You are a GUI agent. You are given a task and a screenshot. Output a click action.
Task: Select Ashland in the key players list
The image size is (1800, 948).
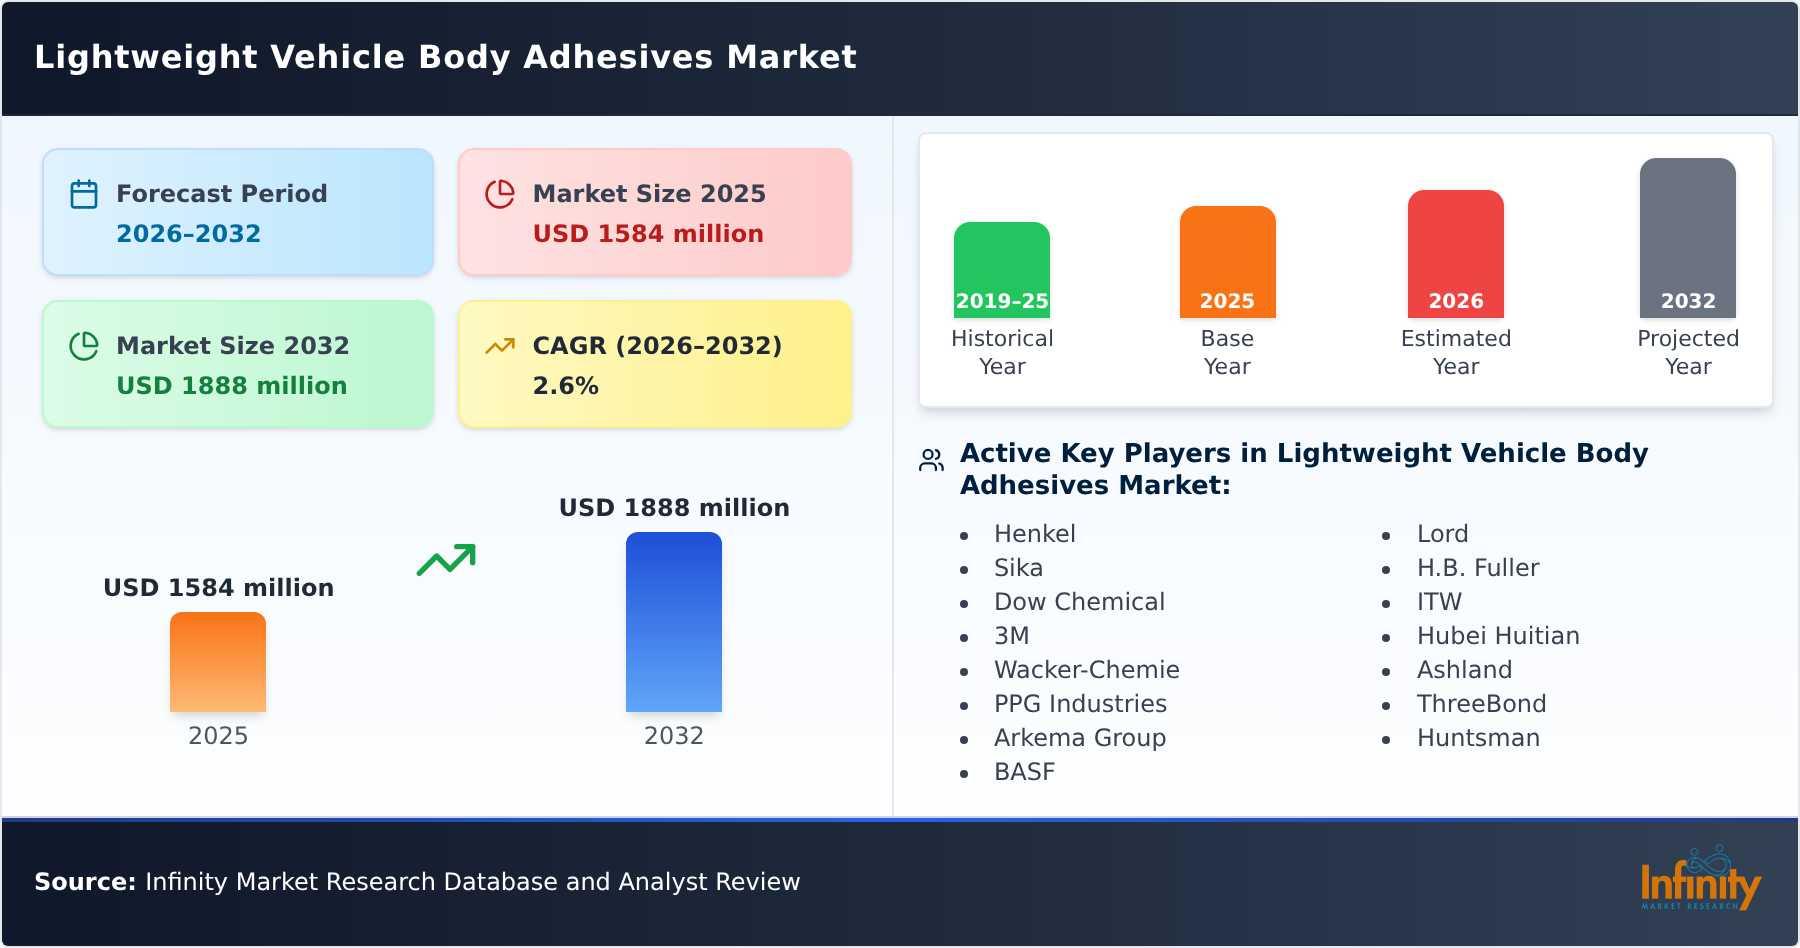click(x=1464, y=670)
